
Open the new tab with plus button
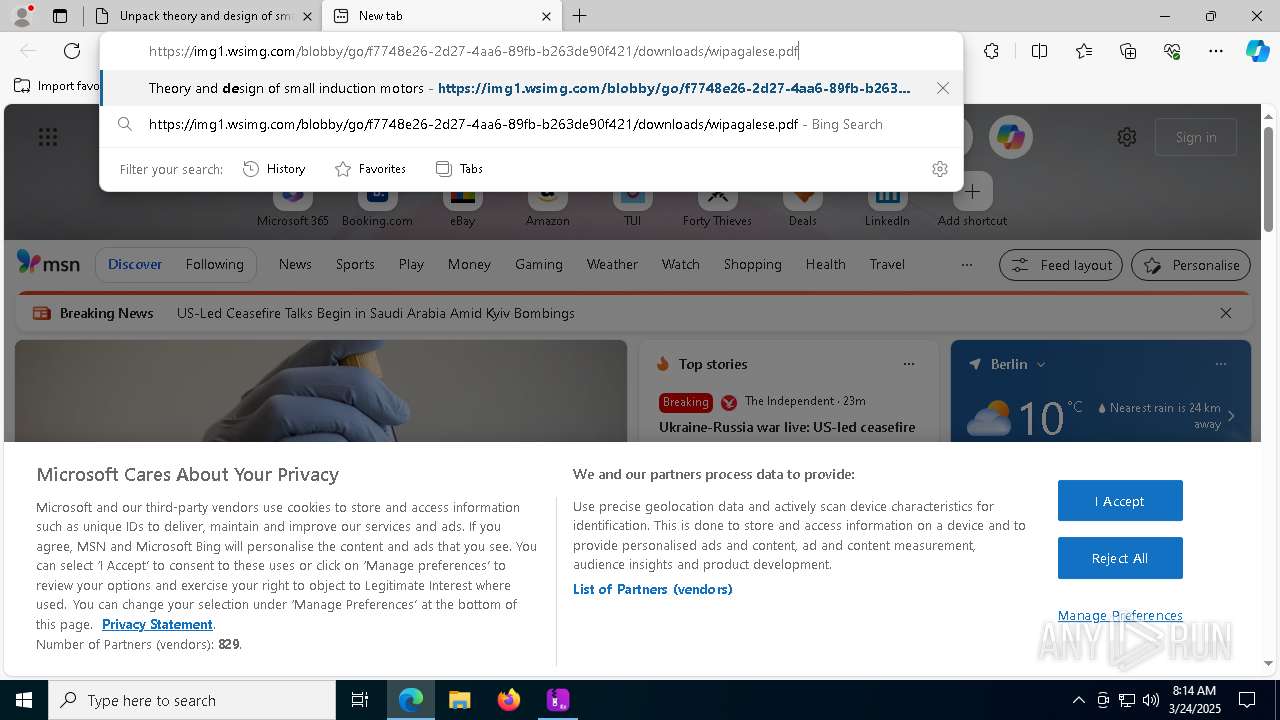click(580, 16)
